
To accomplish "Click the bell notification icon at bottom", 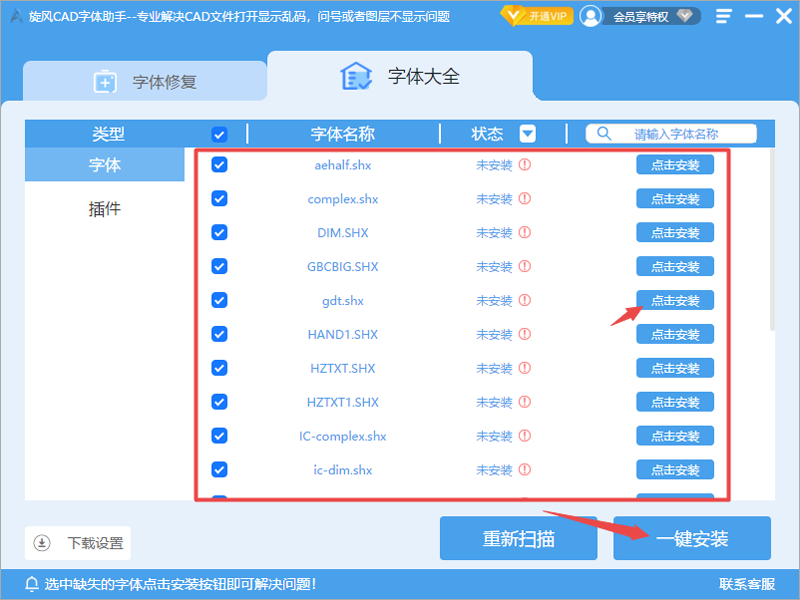I will [32, 584].
